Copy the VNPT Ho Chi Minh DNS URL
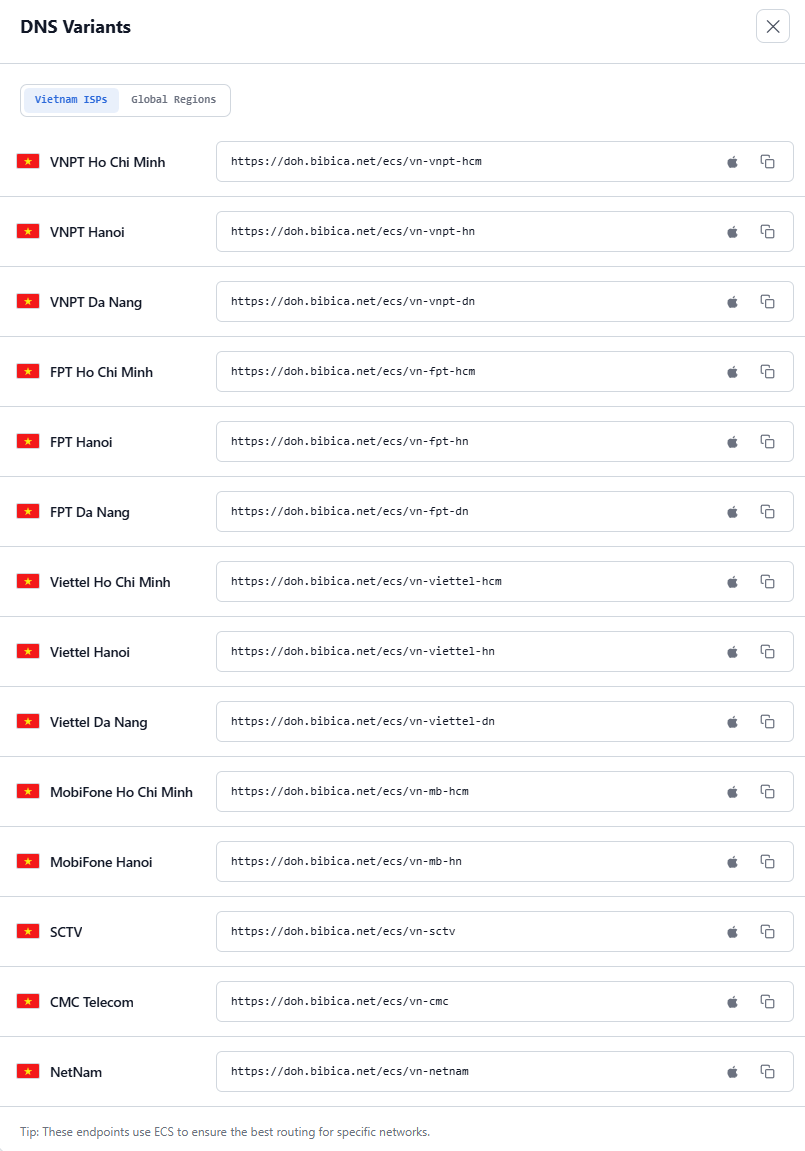Screen dimensions: 805x1151 (767, 161)
